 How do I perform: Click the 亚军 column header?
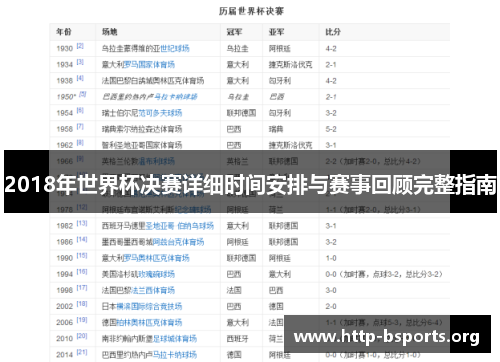(x=277, y=32)
